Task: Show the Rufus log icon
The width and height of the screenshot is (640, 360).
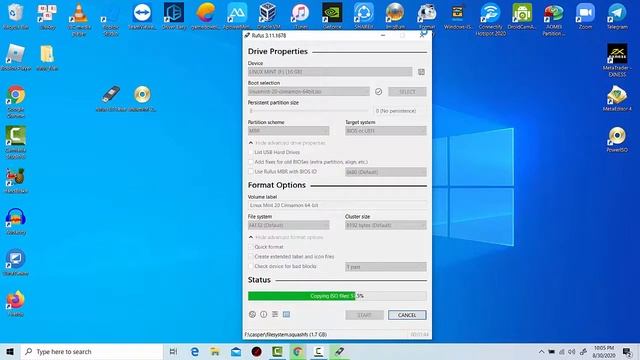Action: (287, 314)
